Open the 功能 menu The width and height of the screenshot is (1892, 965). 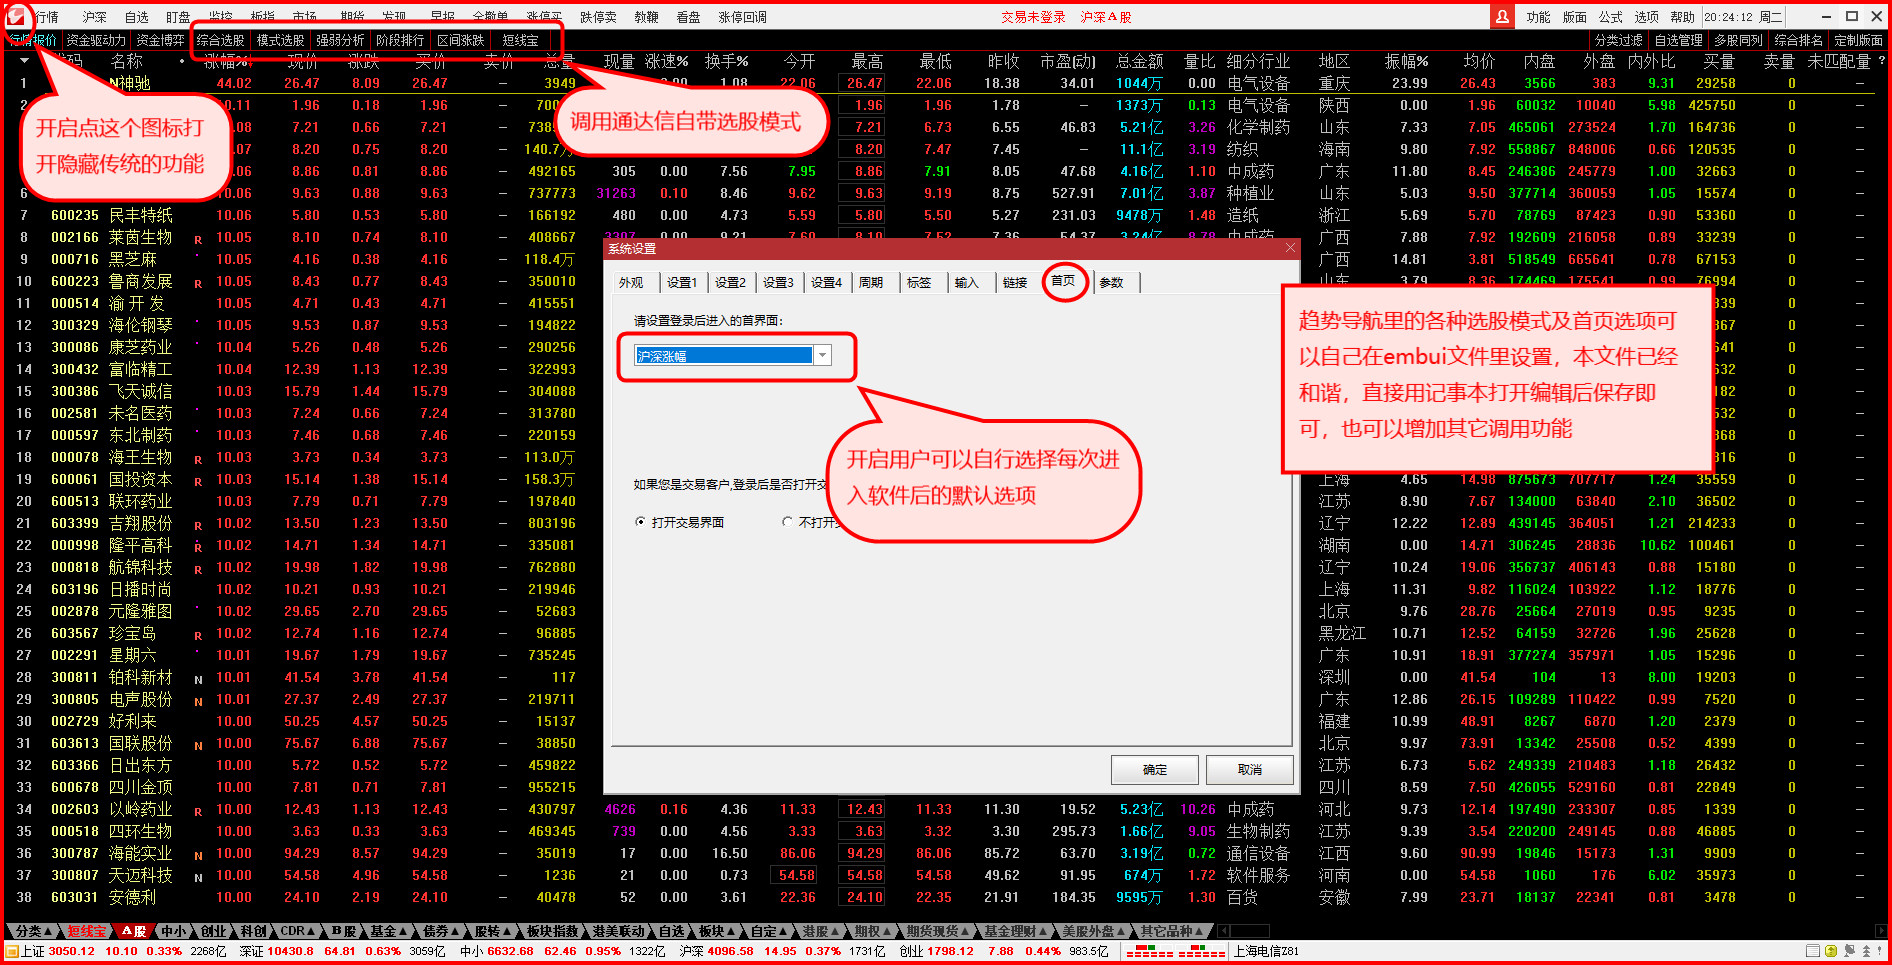click(1538, 17)
